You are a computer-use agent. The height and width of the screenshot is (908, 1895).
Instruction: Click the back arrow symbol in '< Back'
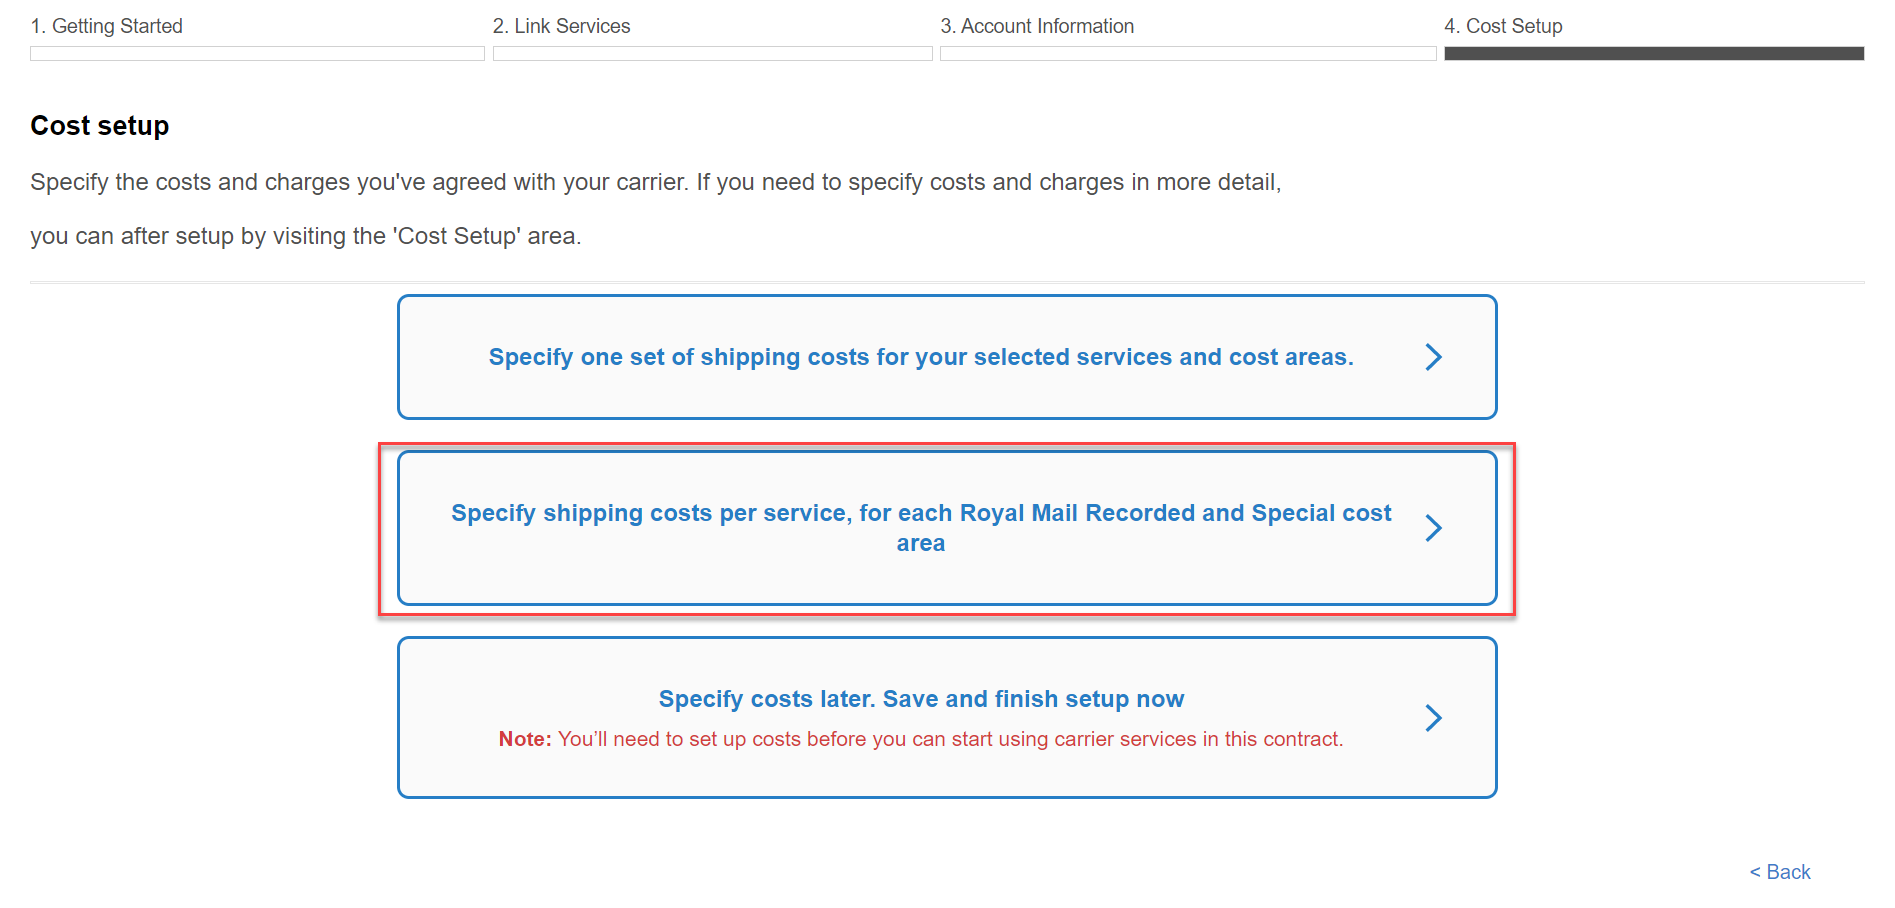pos(1757,871)
